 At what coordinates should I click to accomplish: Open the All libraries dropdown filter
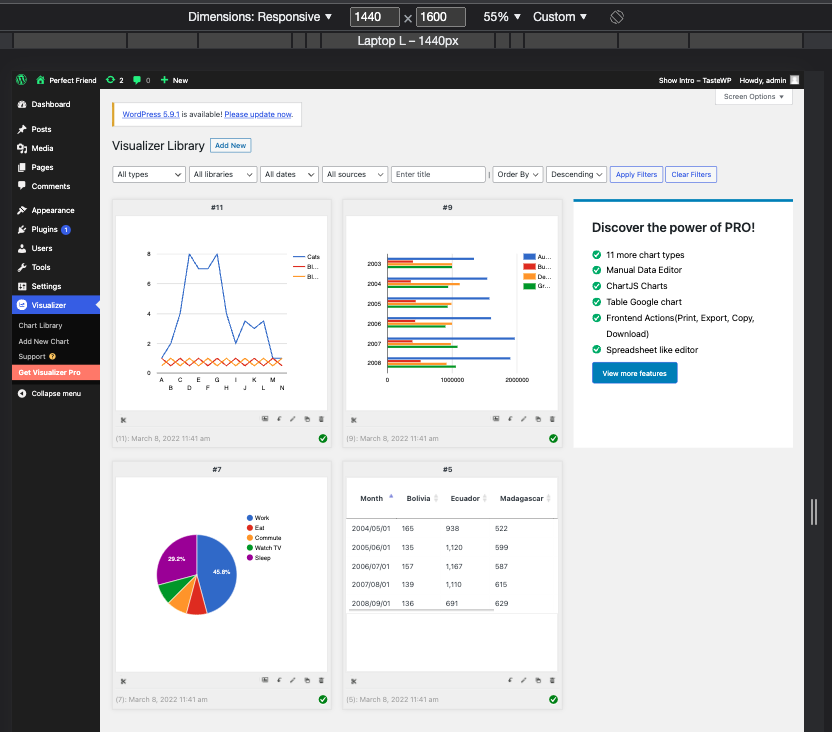223,175
